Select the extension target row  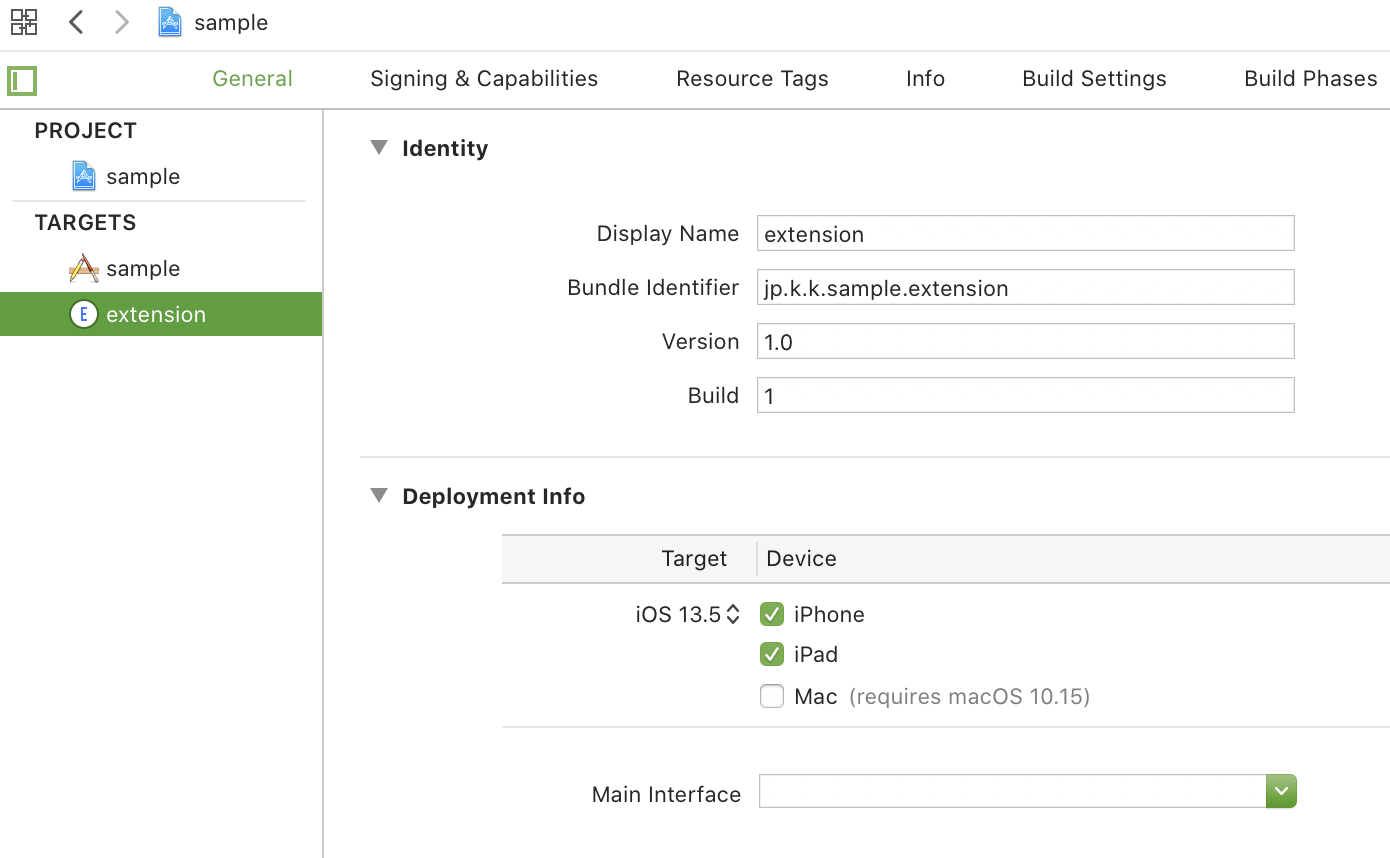161,314
